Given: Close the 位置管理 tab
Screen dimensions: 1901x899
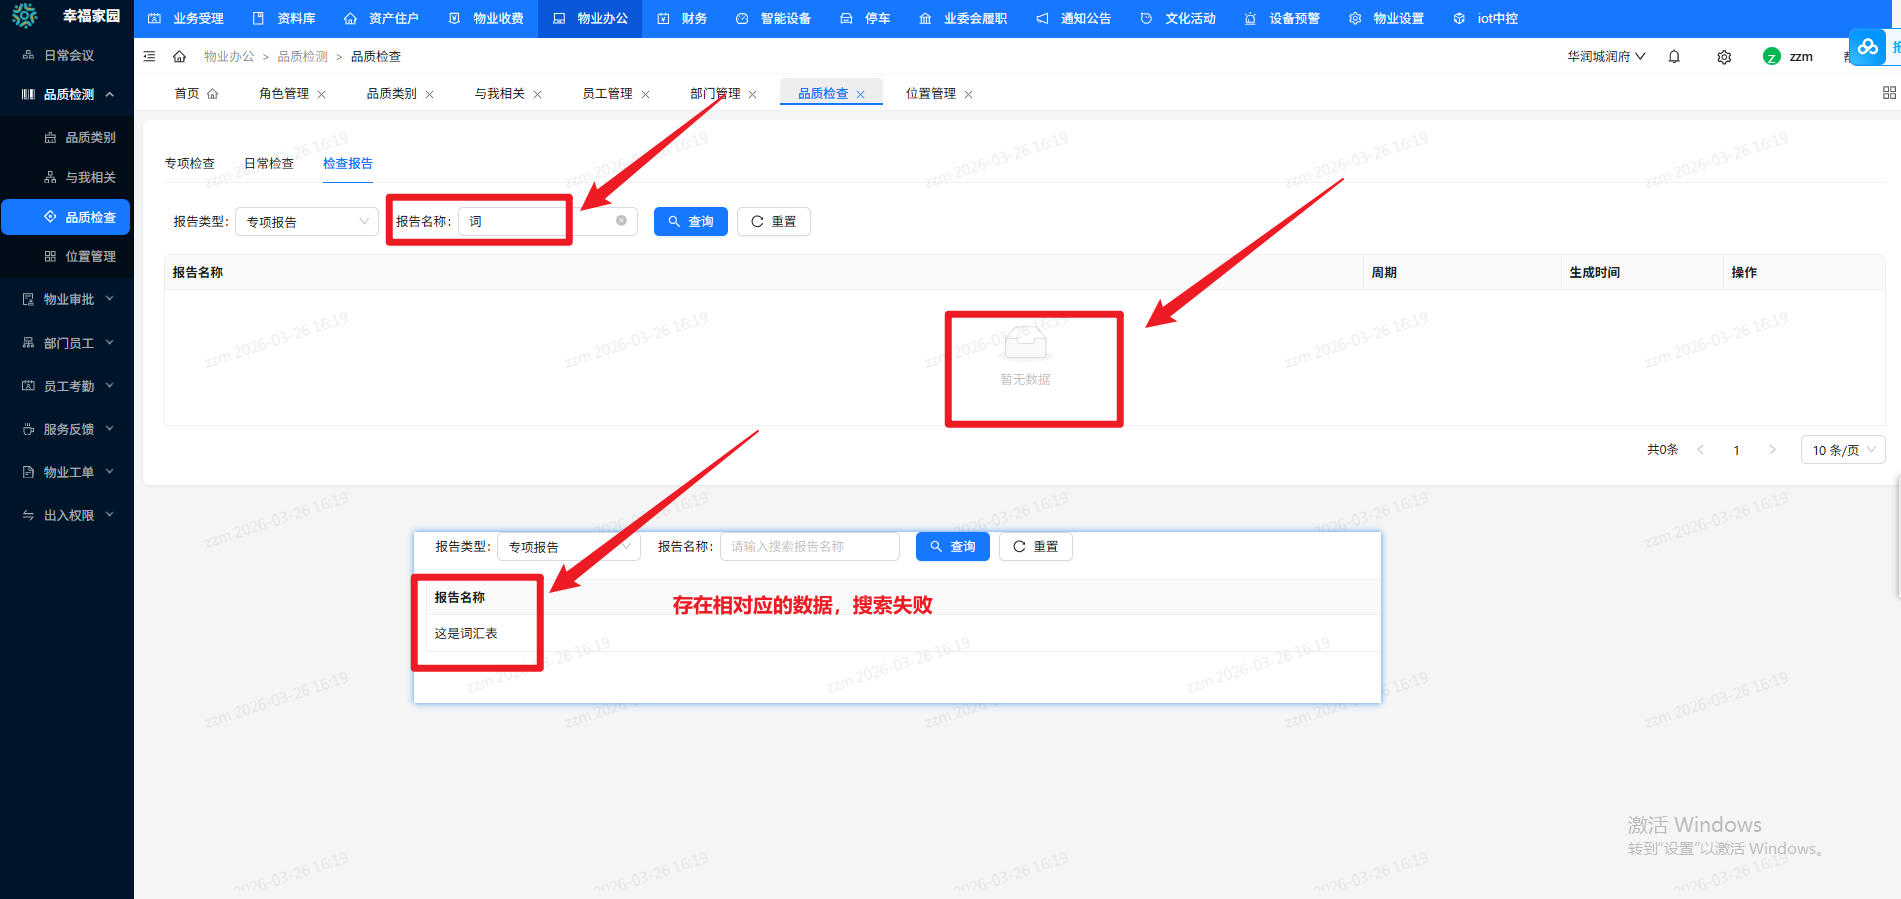Looking at the screenshot, I should tap(968, 94).
